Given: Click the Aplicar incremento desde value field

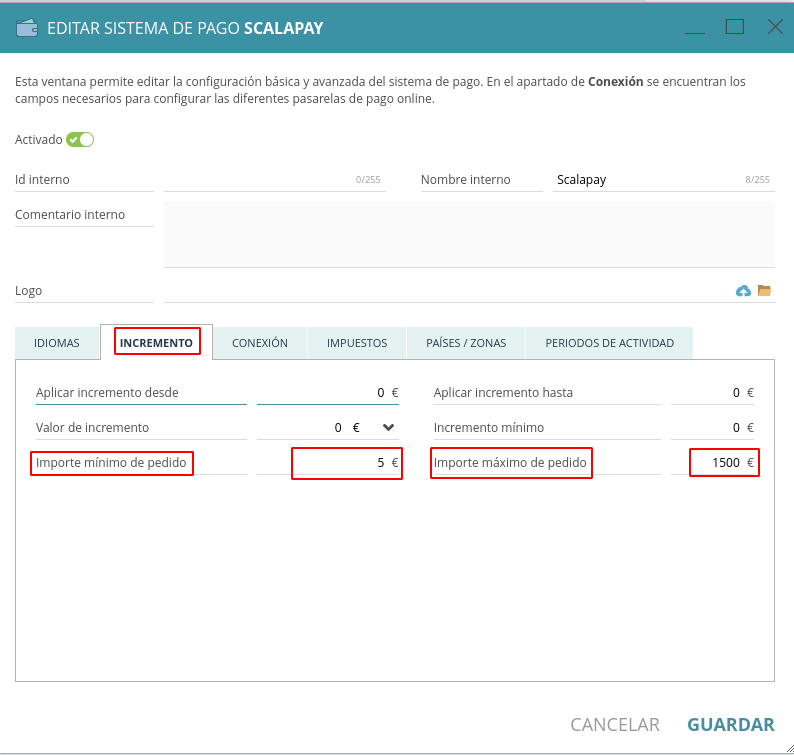Looking at the screenshot, I should [x=328, y=392].
